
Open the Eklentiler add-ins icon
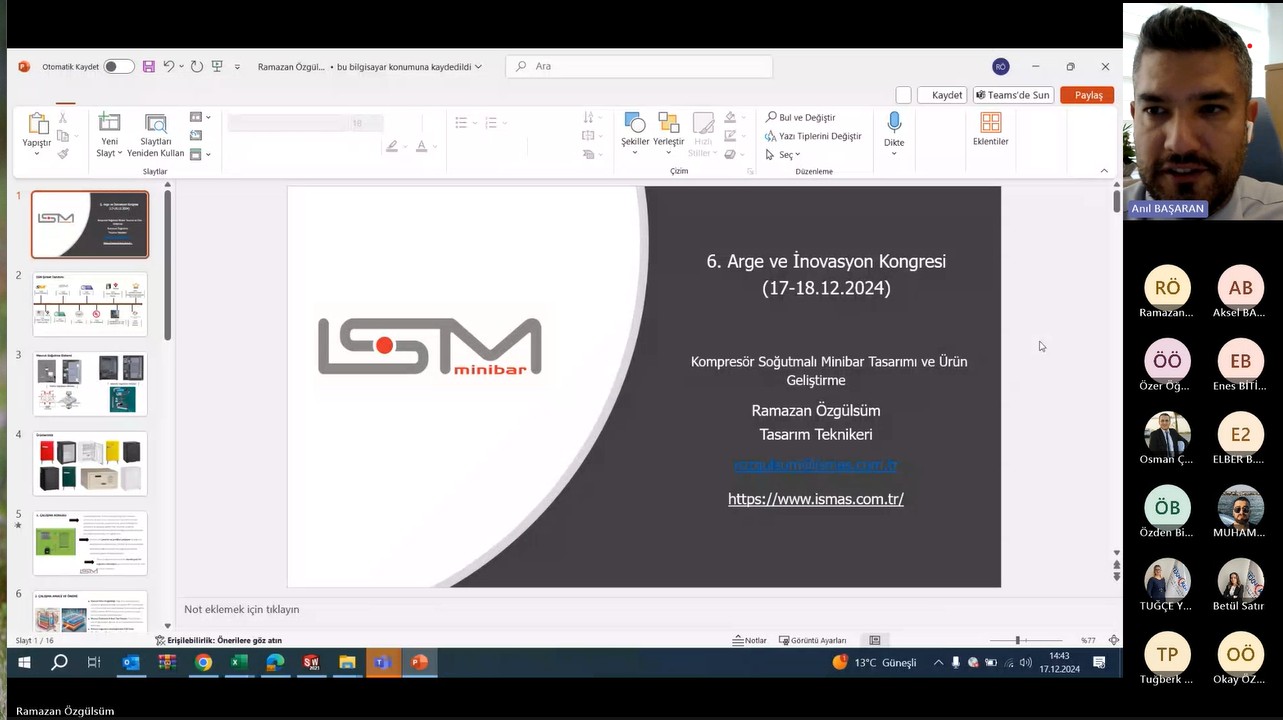tap(990, 123)
